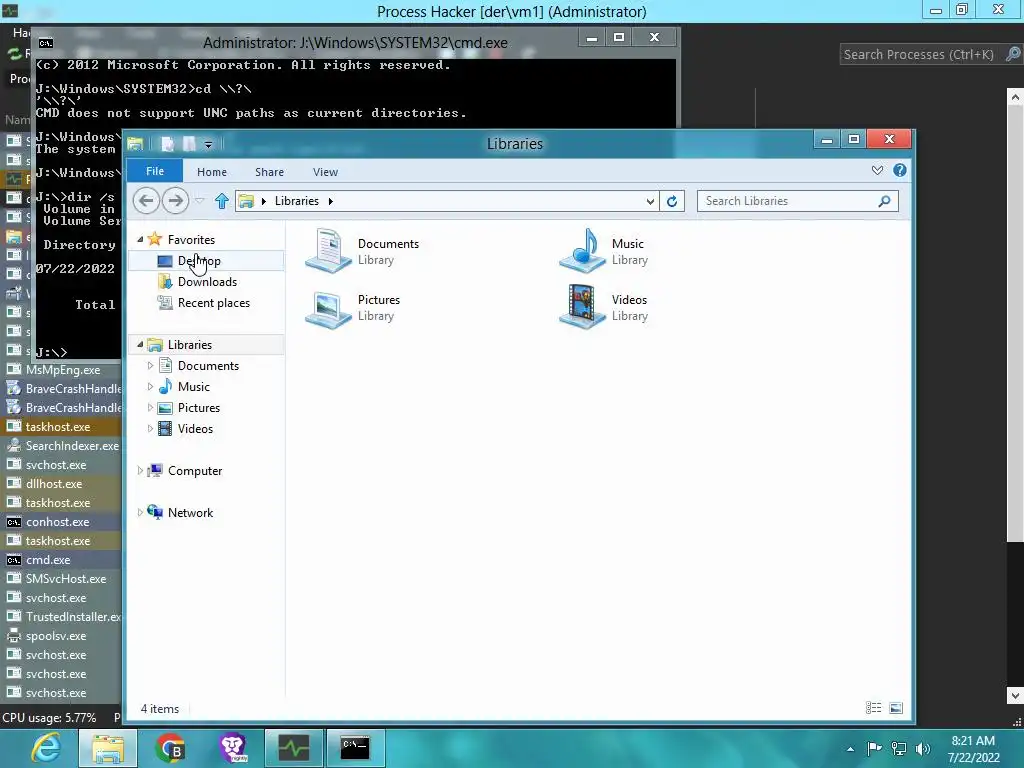Switch to cmd.exe taskbar icon
The width and height of the screenshot is (1024, 768).
coord(356,748)
